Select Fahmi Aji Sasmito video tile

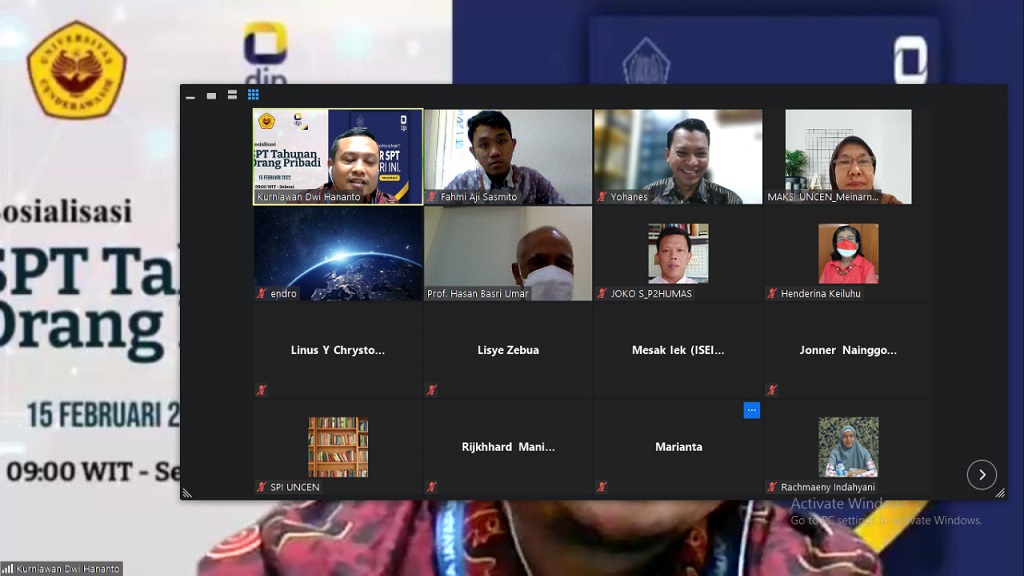pyautogui.click(x=508, y=157)
